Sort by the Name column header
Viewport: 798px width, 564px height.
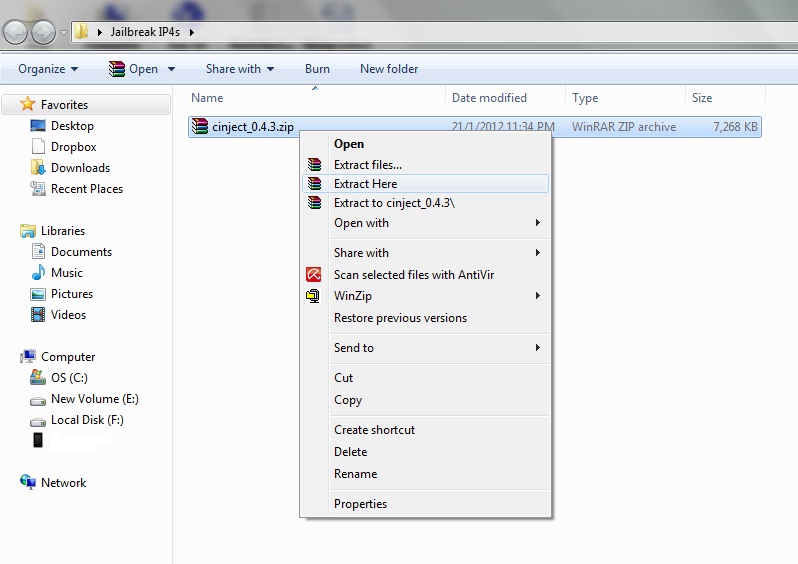[x=317, y=98]
